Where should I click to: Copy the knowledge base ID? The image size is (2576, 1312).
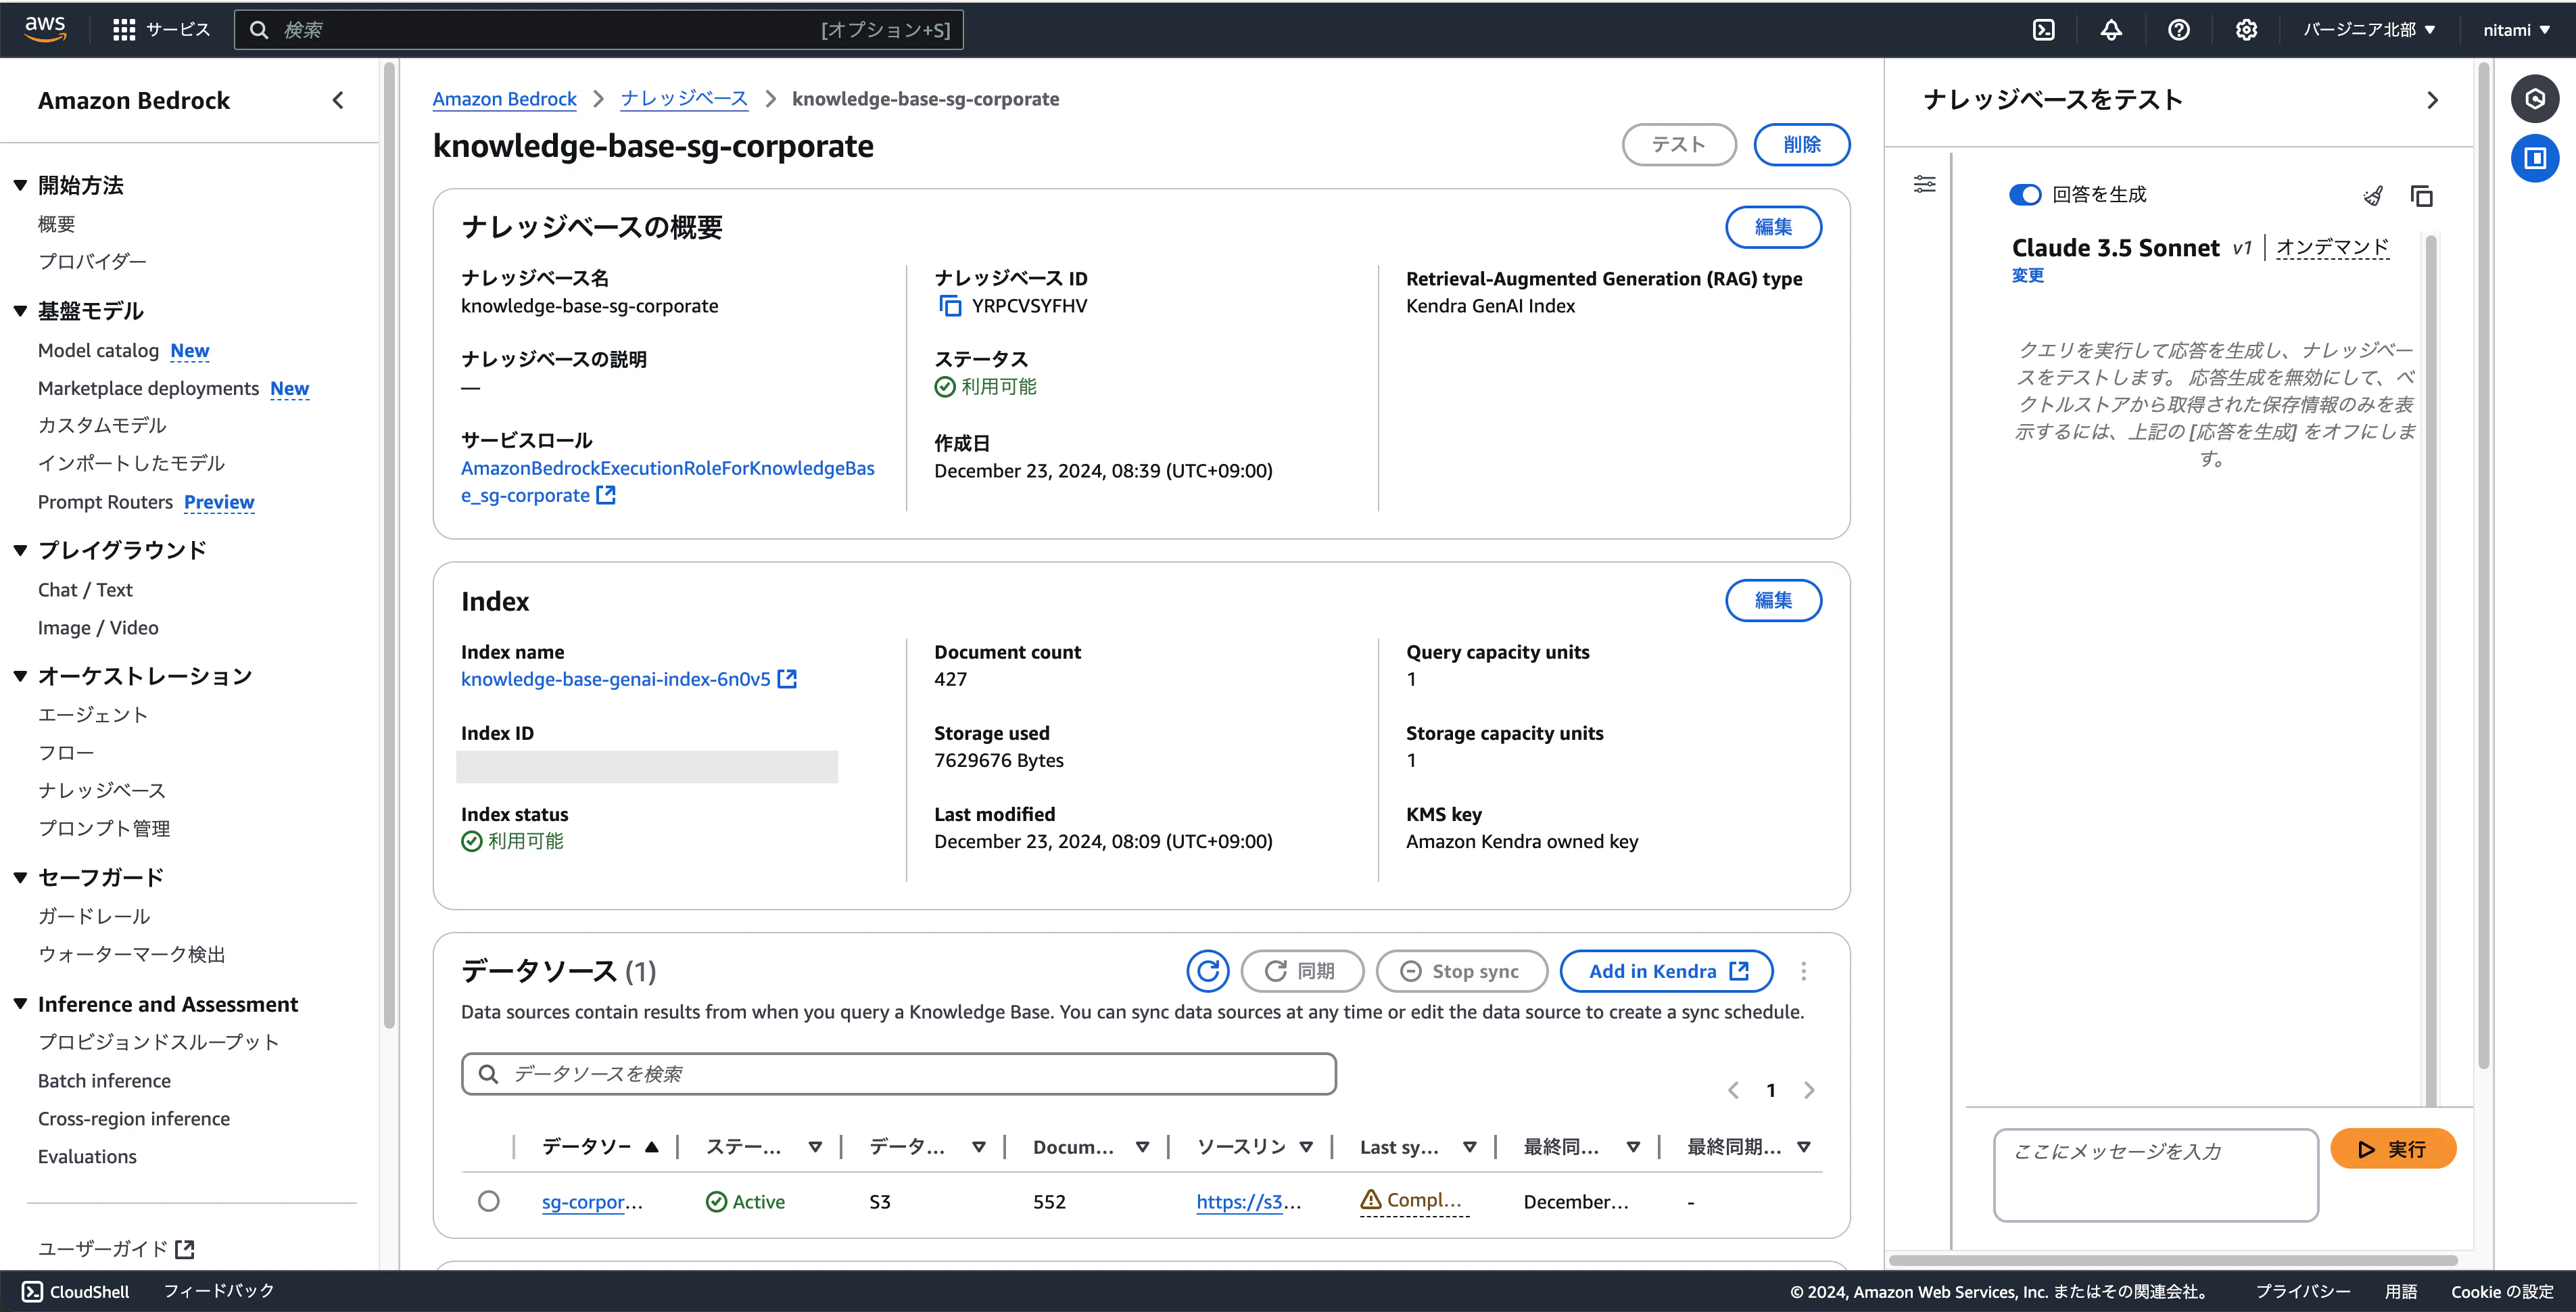click(950, 306)
